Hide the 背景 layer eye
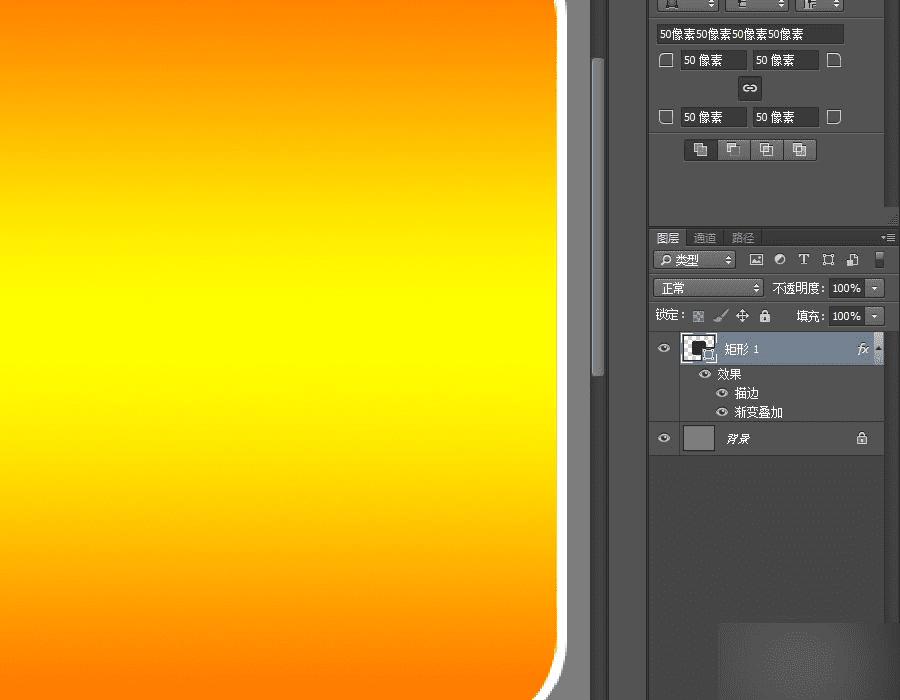Viewport: 900px width, 700px height. (x=664, y=438)
